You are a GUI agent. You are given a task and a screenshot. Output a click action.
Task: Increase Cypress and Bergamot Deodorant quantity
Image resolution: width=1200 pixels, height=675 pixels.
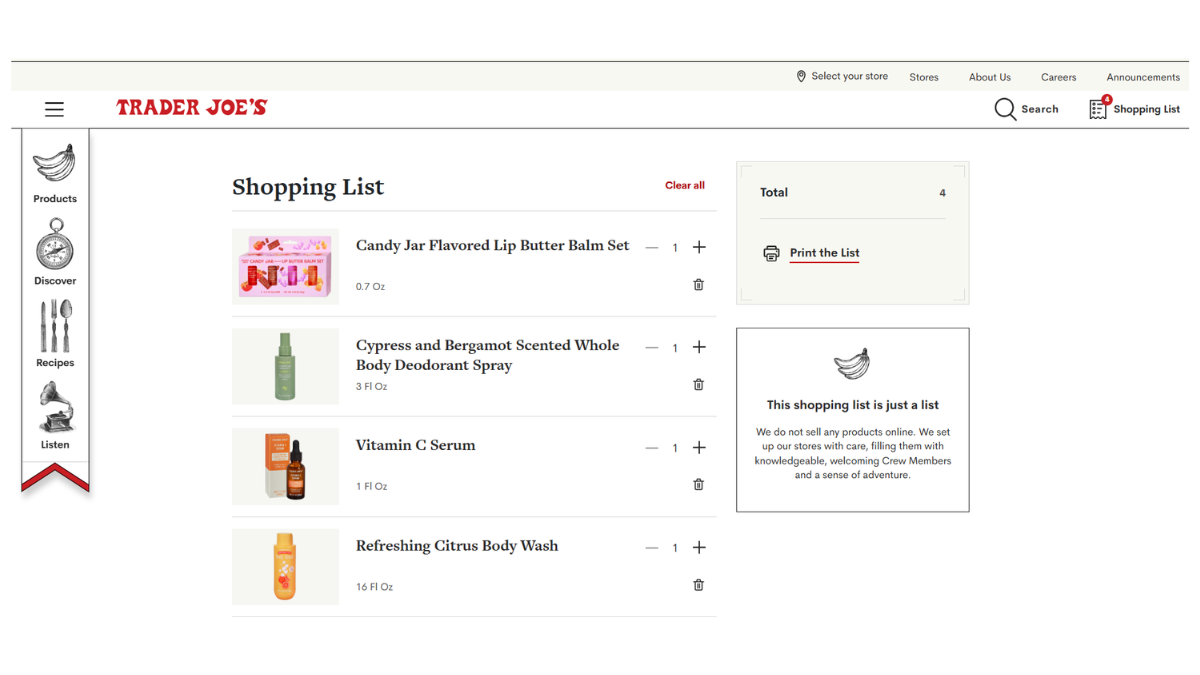point(699,347)
